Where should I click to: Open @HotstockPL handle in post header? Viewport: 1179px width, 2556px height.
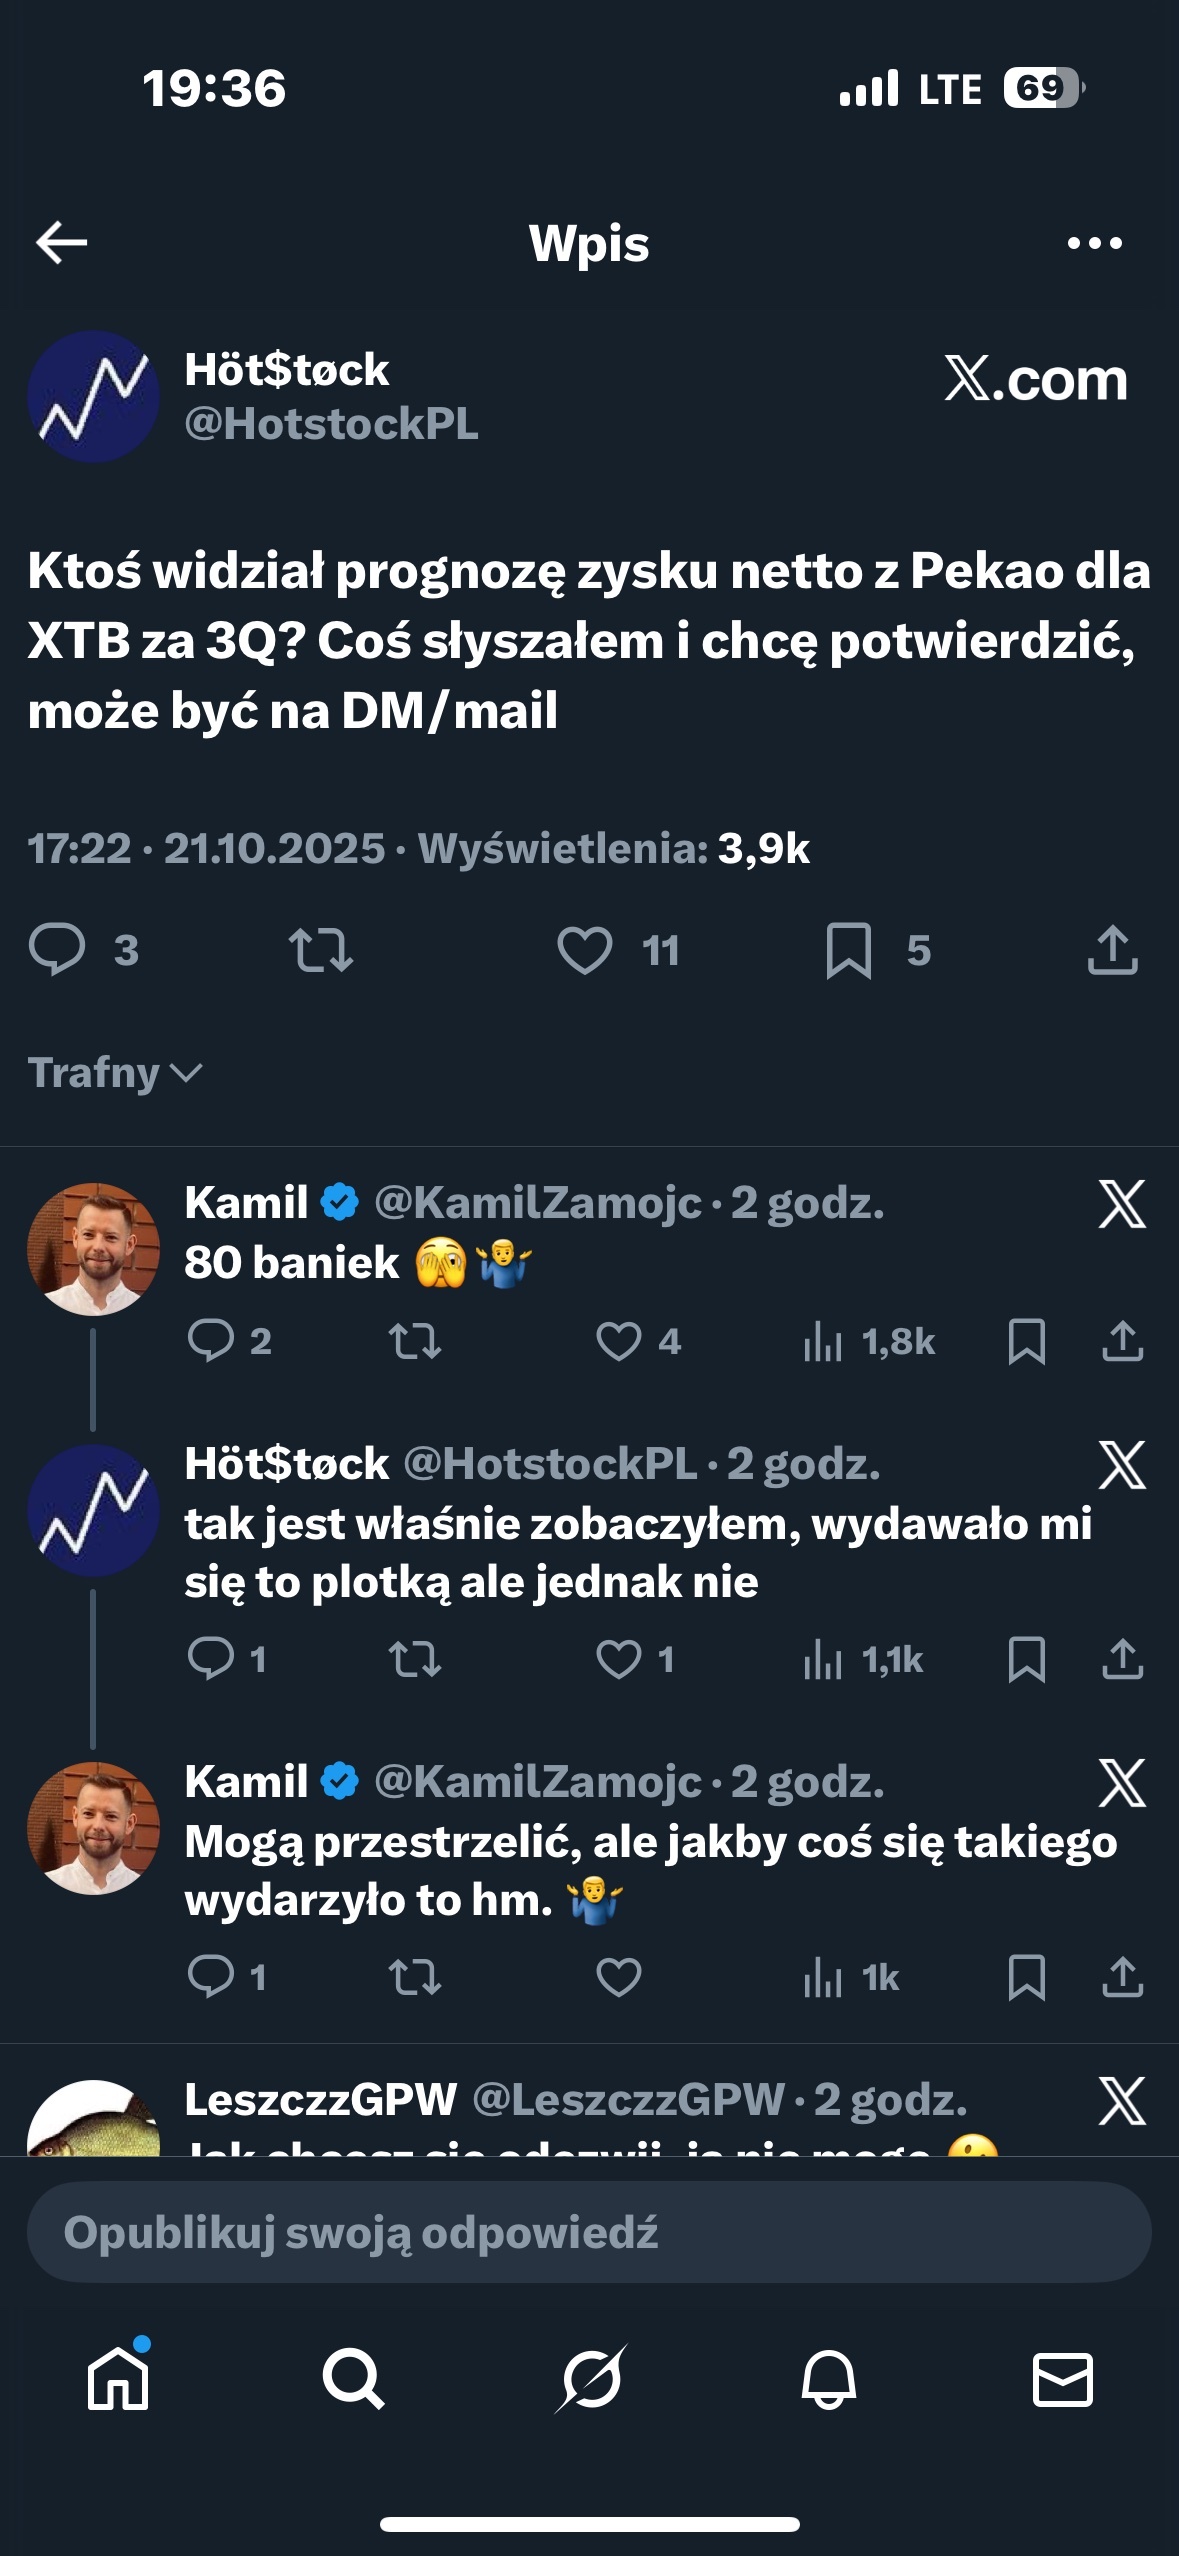(x=331, y=424)
